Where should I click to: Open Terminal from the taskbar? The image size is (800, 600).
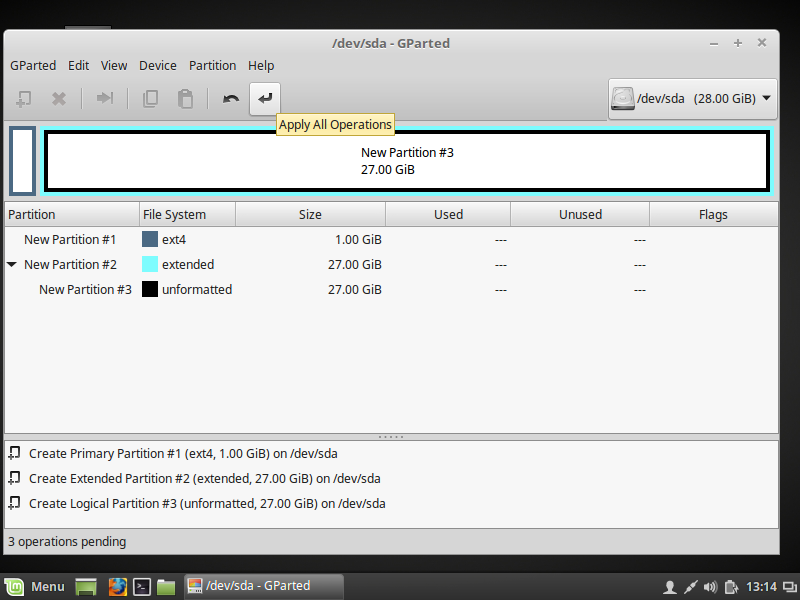[141, 587]
